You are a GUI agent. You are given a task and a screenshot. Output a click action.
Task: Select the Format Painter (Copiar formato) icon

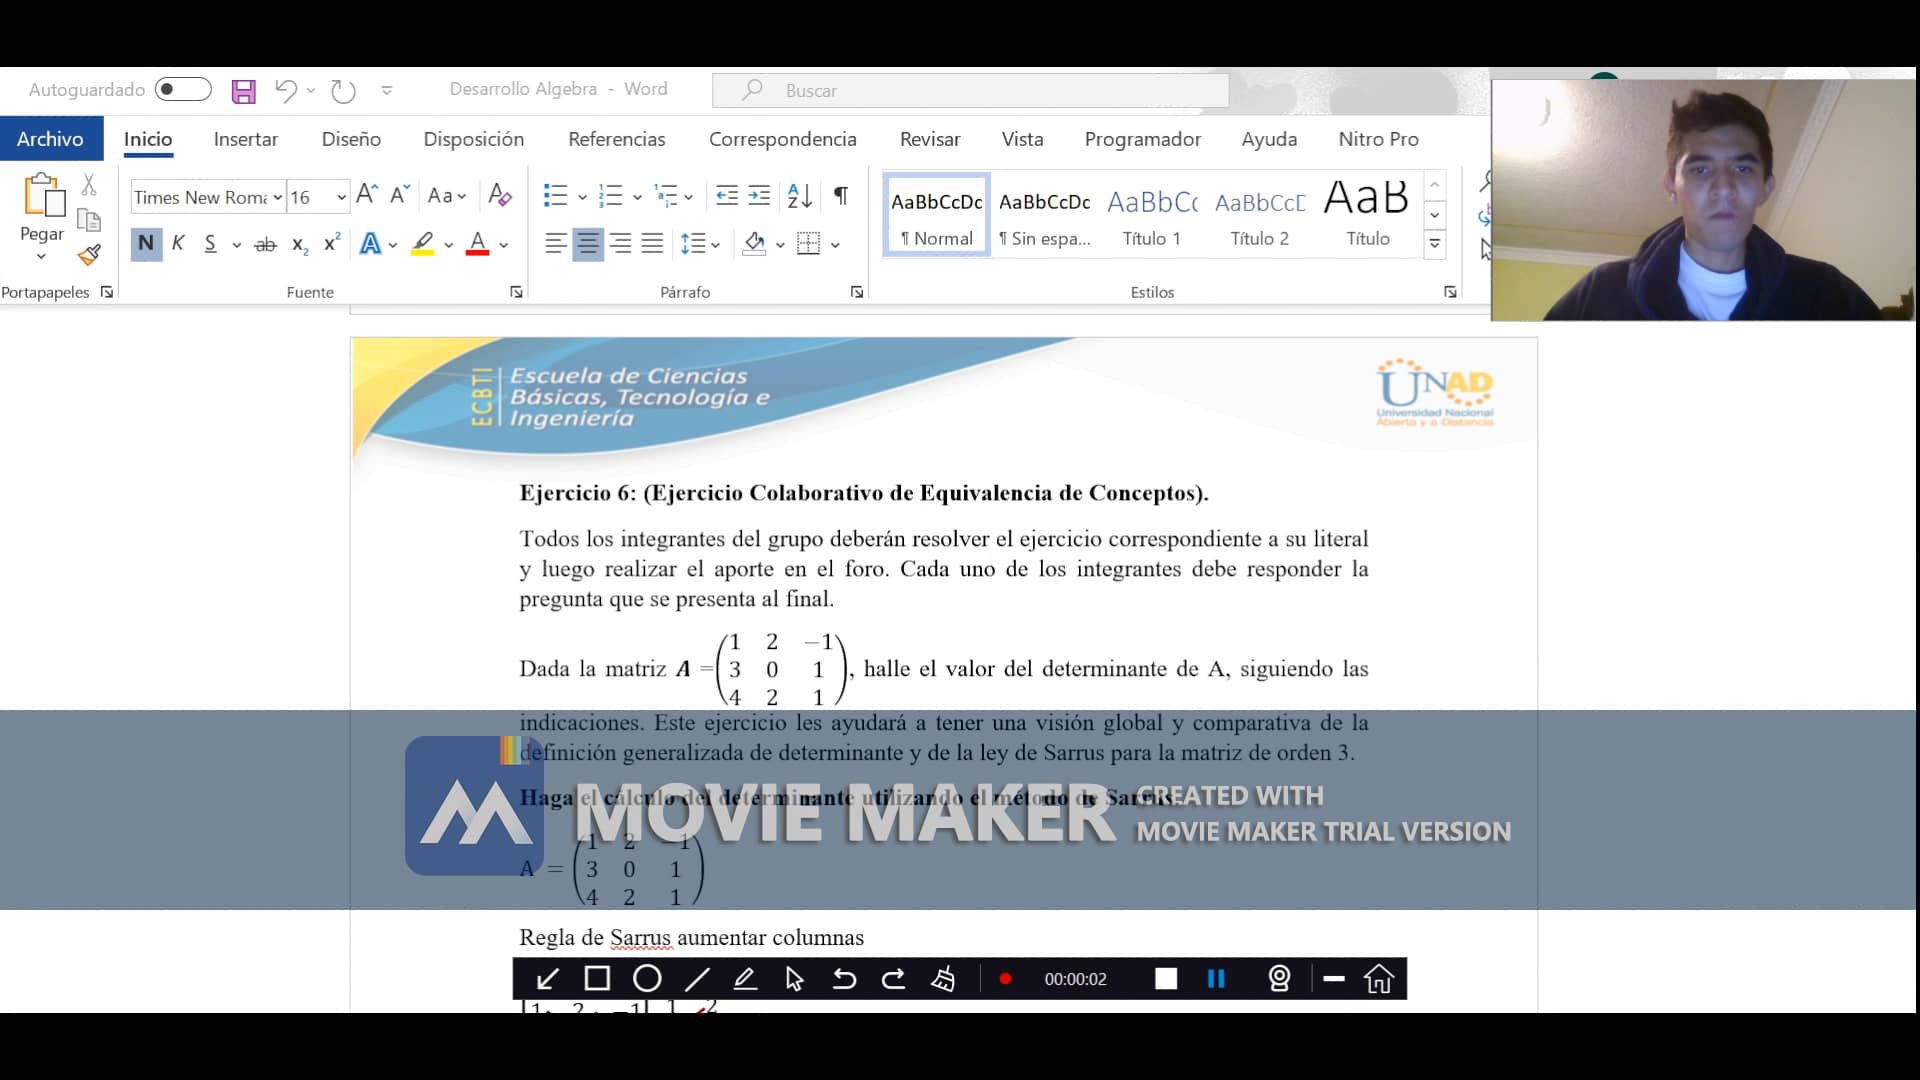(89, 255)
